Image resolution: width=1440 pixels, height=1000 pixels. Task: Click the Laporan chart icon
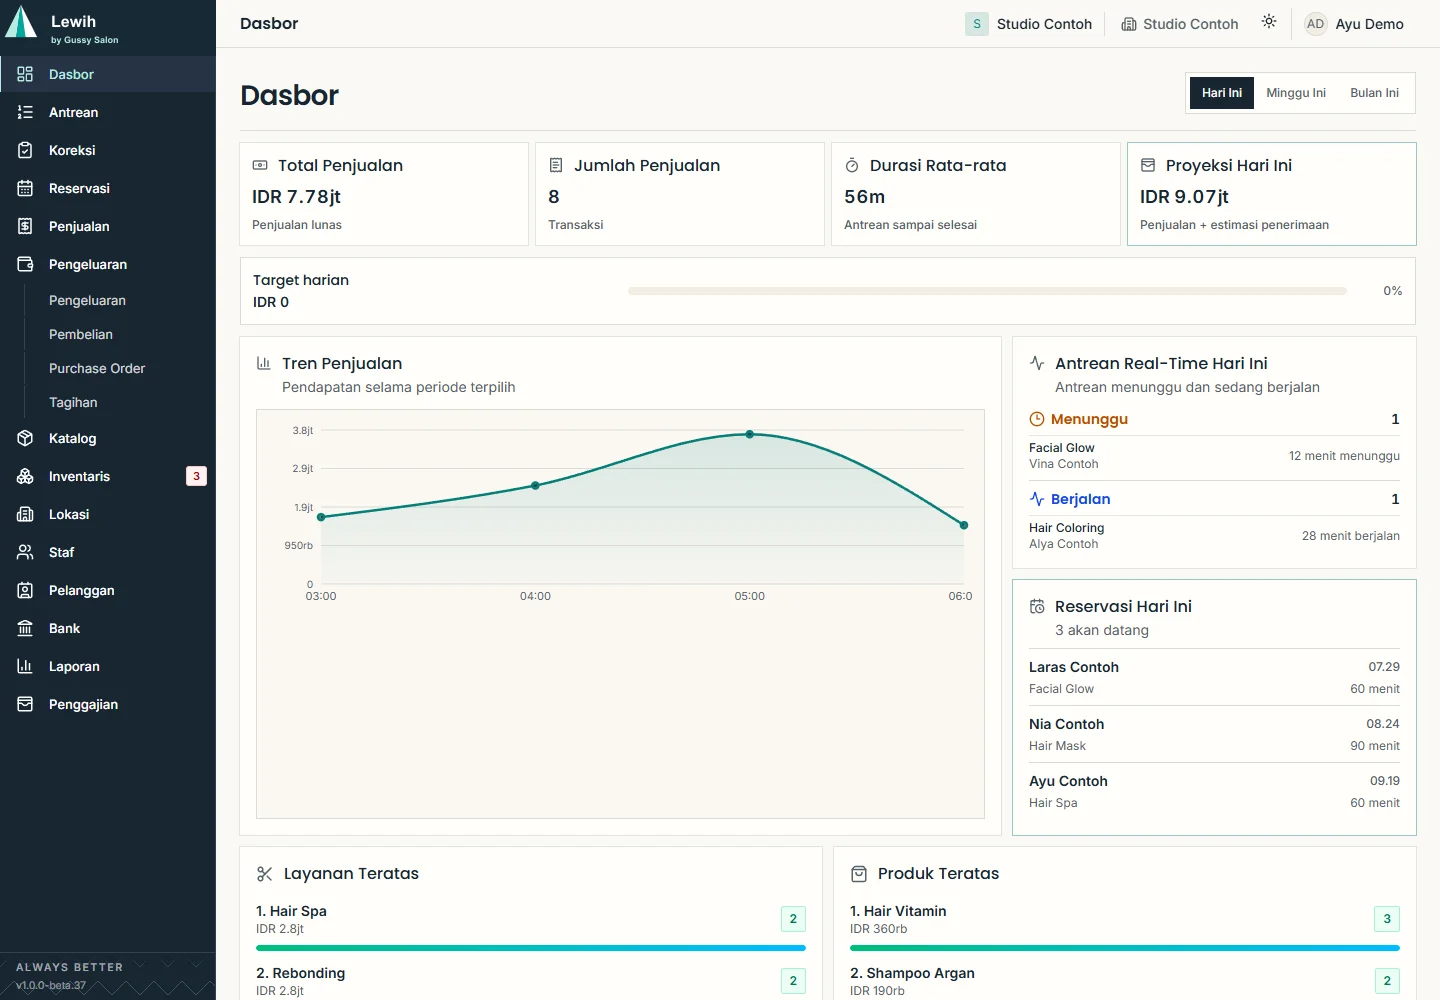click(25, 666)
